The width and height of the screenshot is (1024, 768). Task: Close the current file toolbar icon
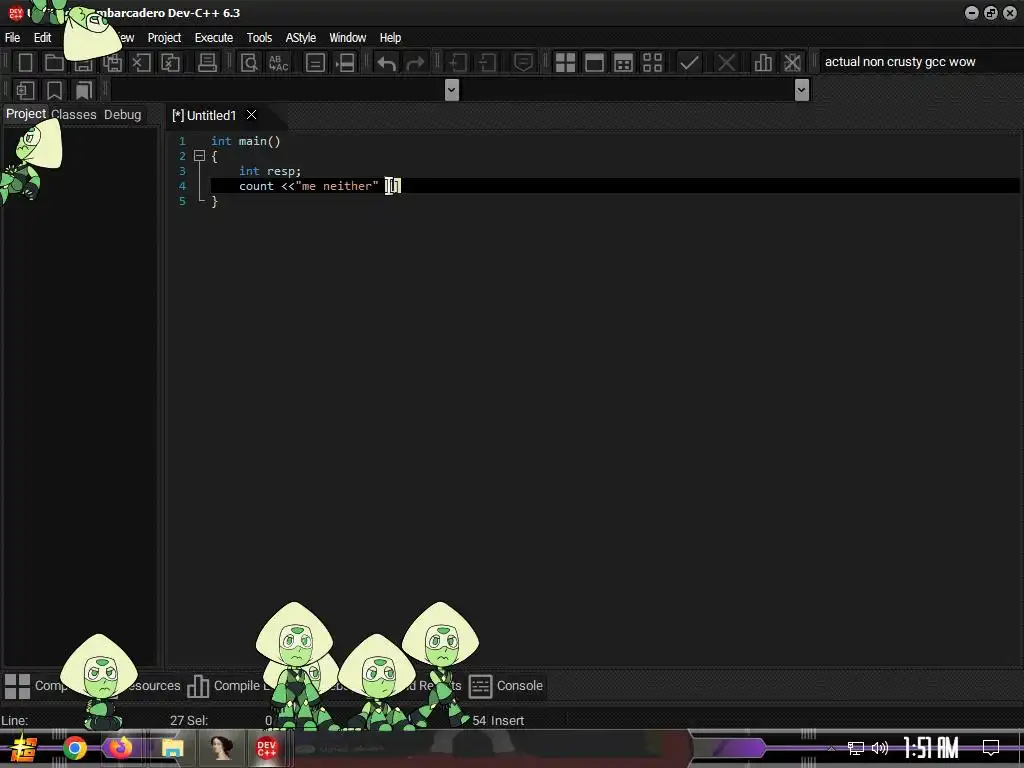coord(141,63)
